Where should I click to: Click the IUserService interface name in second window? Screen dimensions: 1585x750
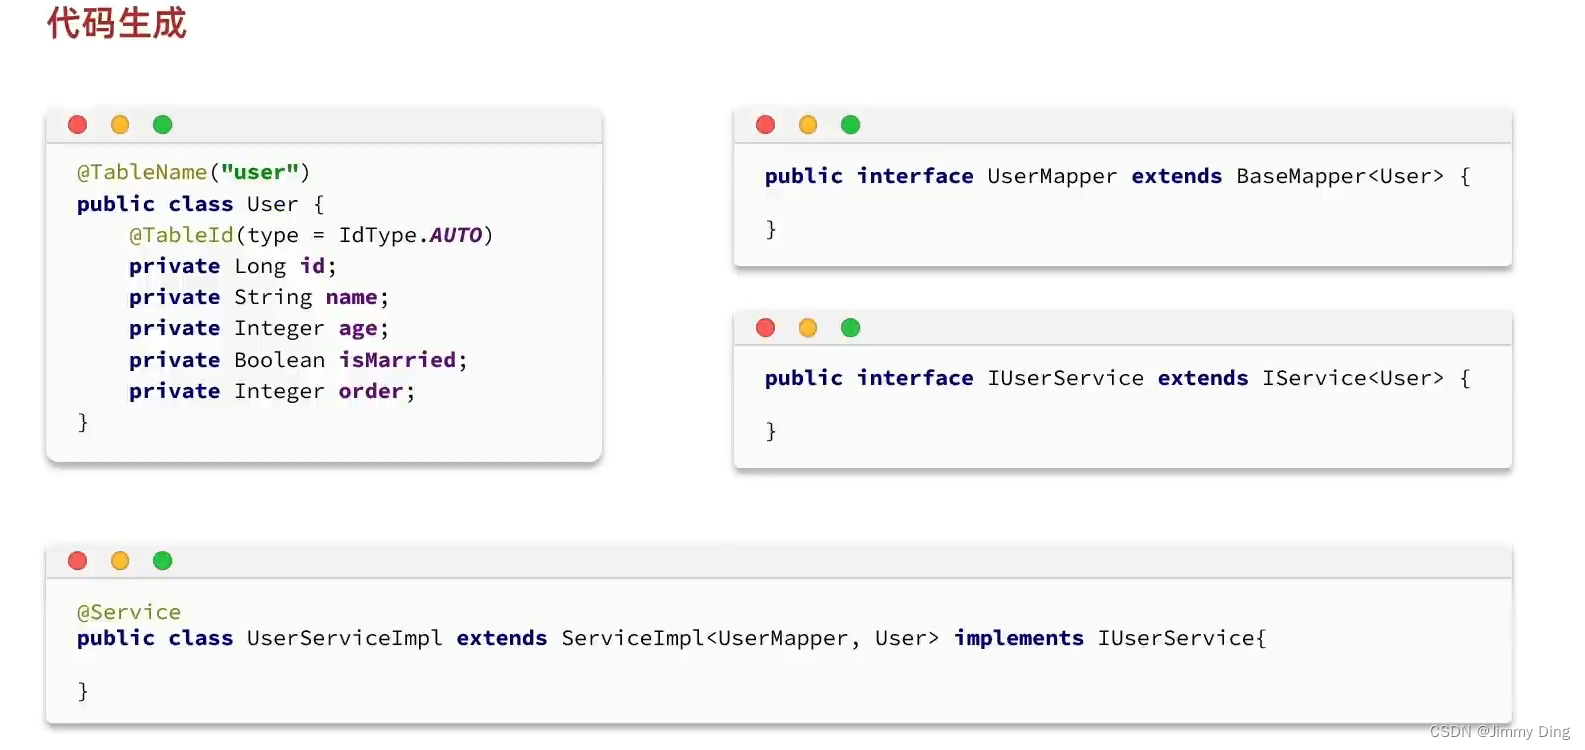[x=1065, y=378]
